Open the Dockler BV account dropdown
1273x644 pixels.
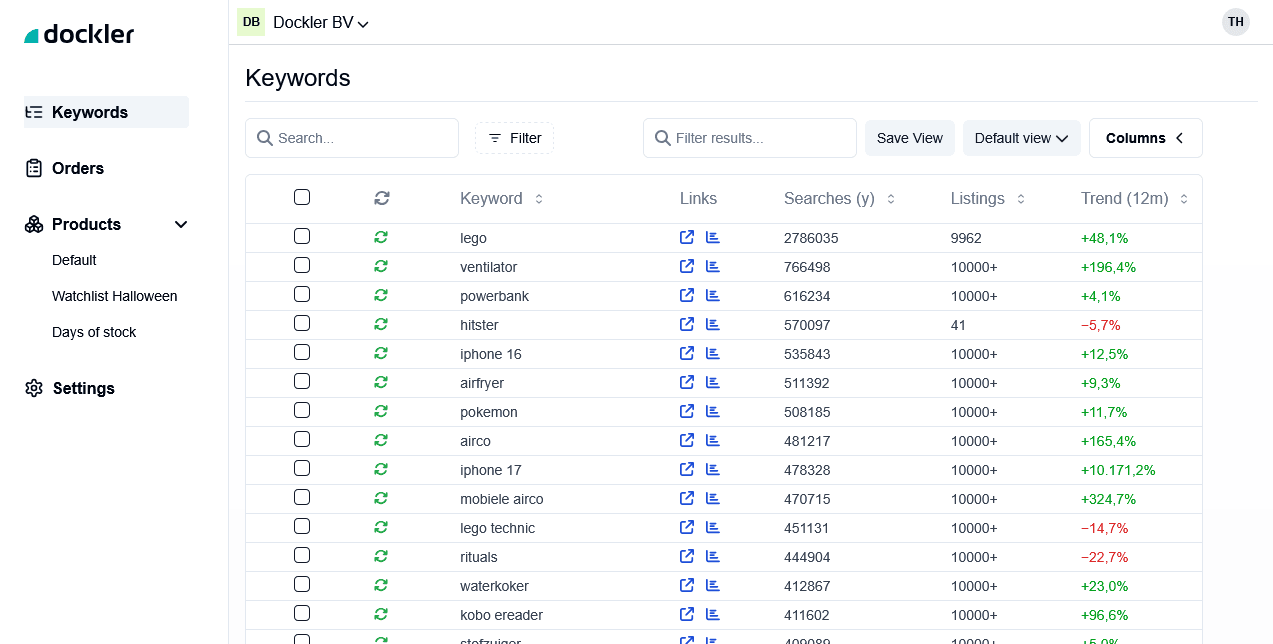pos(305,22)
